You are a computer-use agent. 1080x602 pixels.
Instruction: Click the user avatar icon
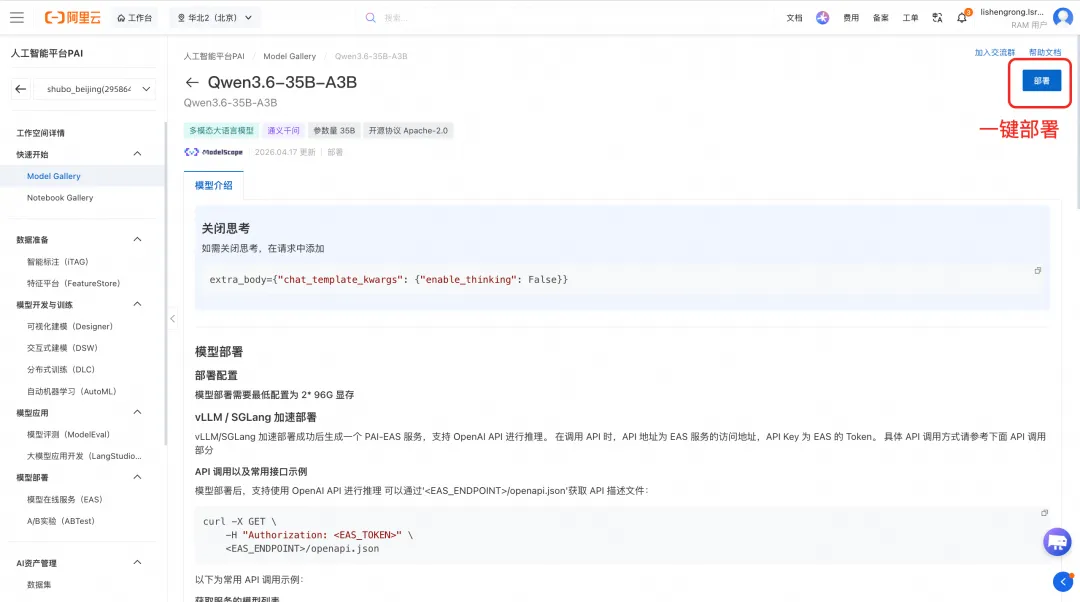click(x=1063, y=18)
